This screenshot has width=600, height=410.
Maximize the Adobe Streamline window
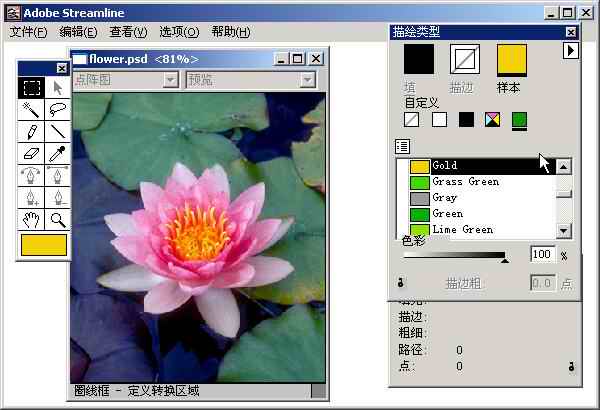pyautogui.click(x=567, y=13)
